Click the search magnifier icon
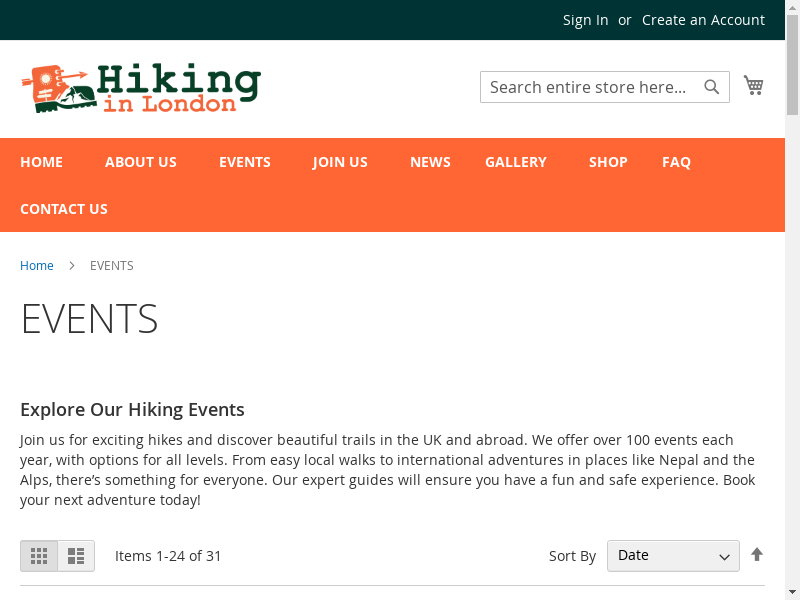This screenshot has height=600, width=800. tap(712, 87)
